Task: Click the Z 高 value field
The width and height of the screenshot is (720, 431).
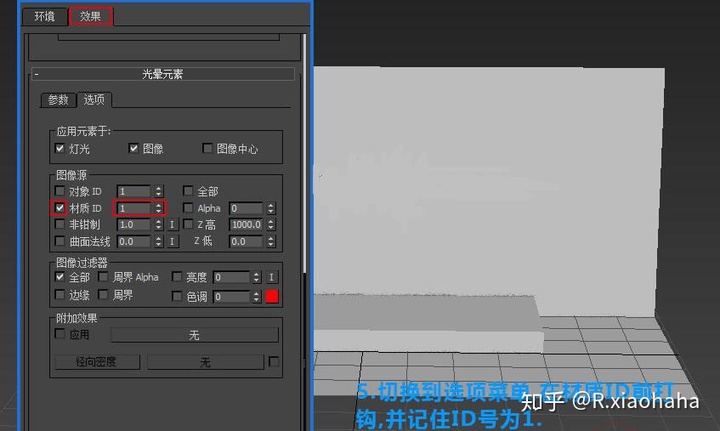Action: click(246, 225)
